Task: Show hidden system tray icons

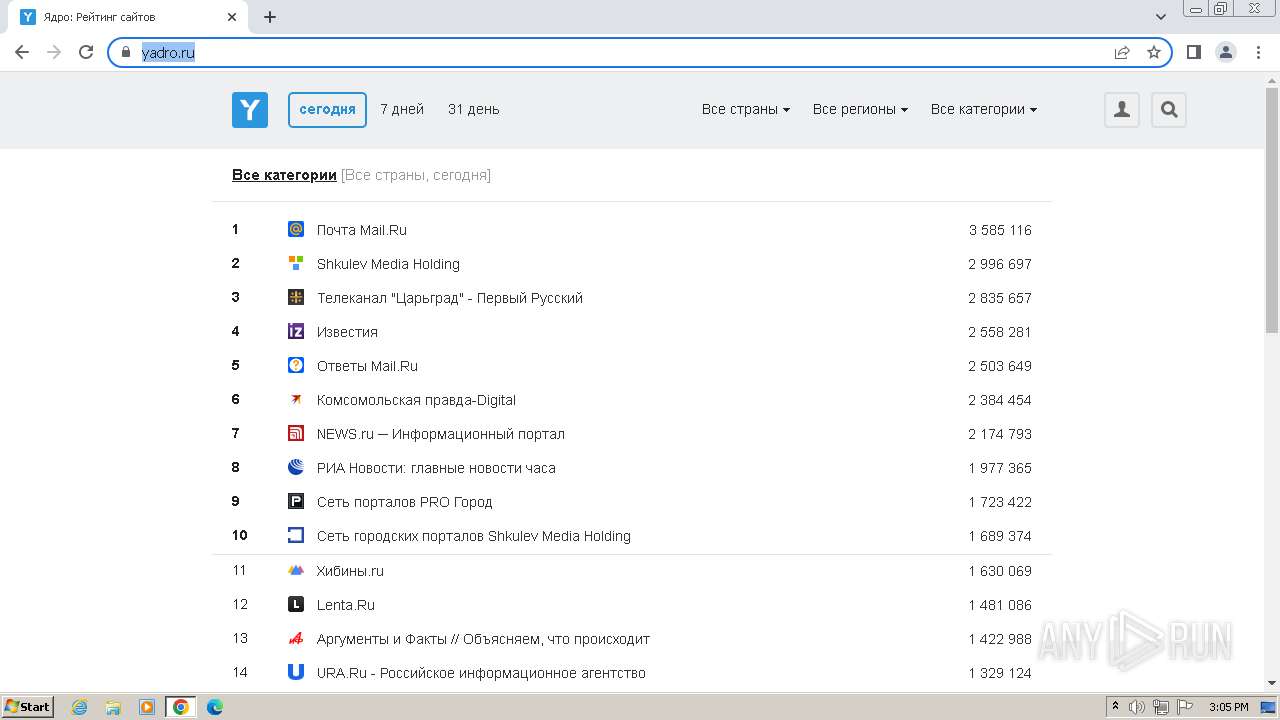Action: (x=1115, y=707)
